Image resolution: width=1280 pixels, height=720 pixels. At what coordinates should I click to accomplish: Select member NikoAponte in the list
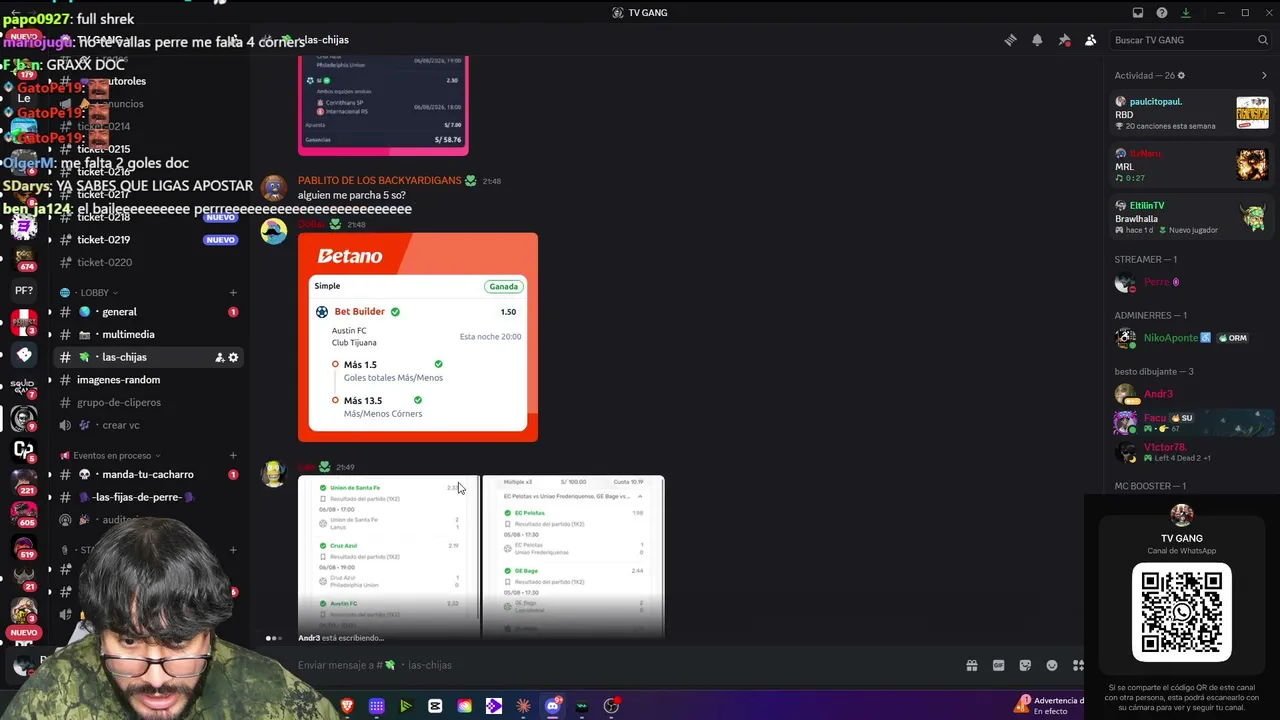(1191, 338)
